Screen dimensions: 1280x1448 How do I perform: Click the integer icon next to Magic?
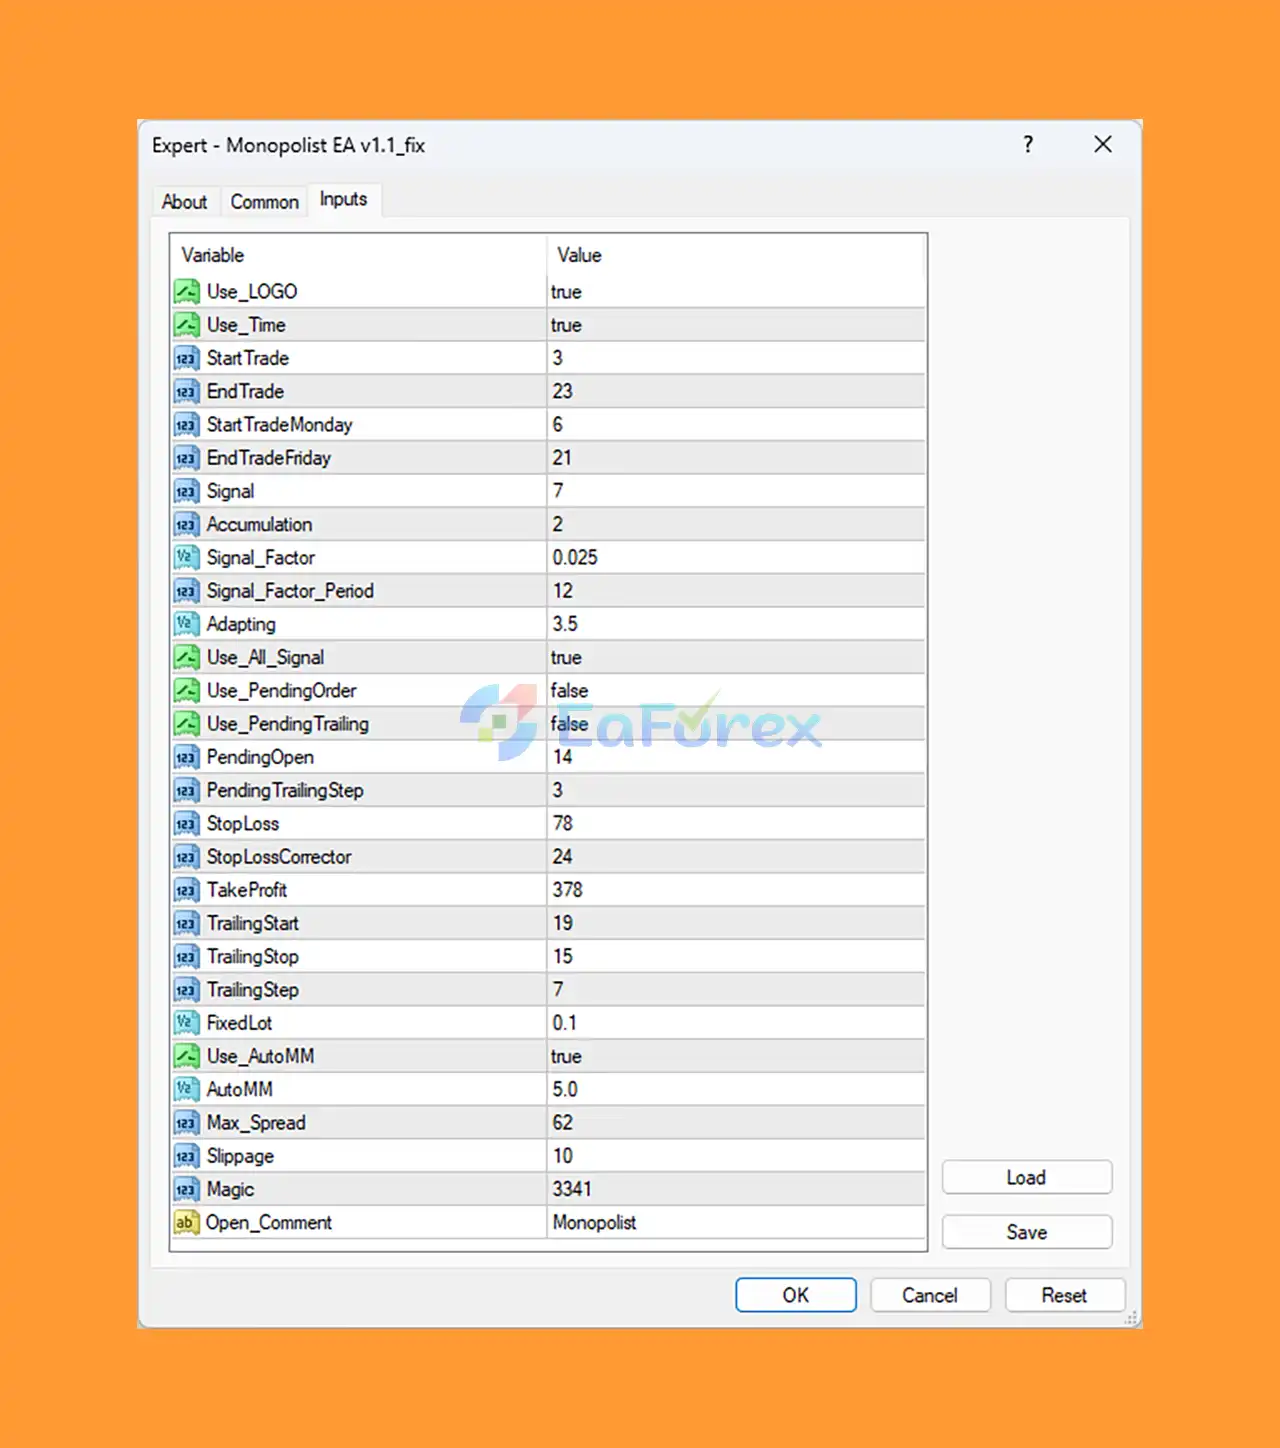[187, 1189]
